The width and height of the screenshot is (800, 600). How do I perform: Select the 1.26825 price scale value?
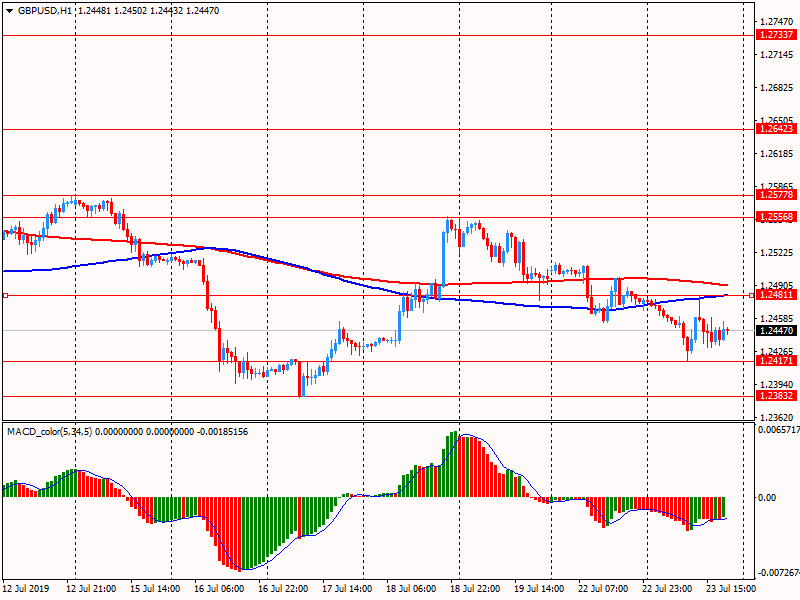point(777,88)
